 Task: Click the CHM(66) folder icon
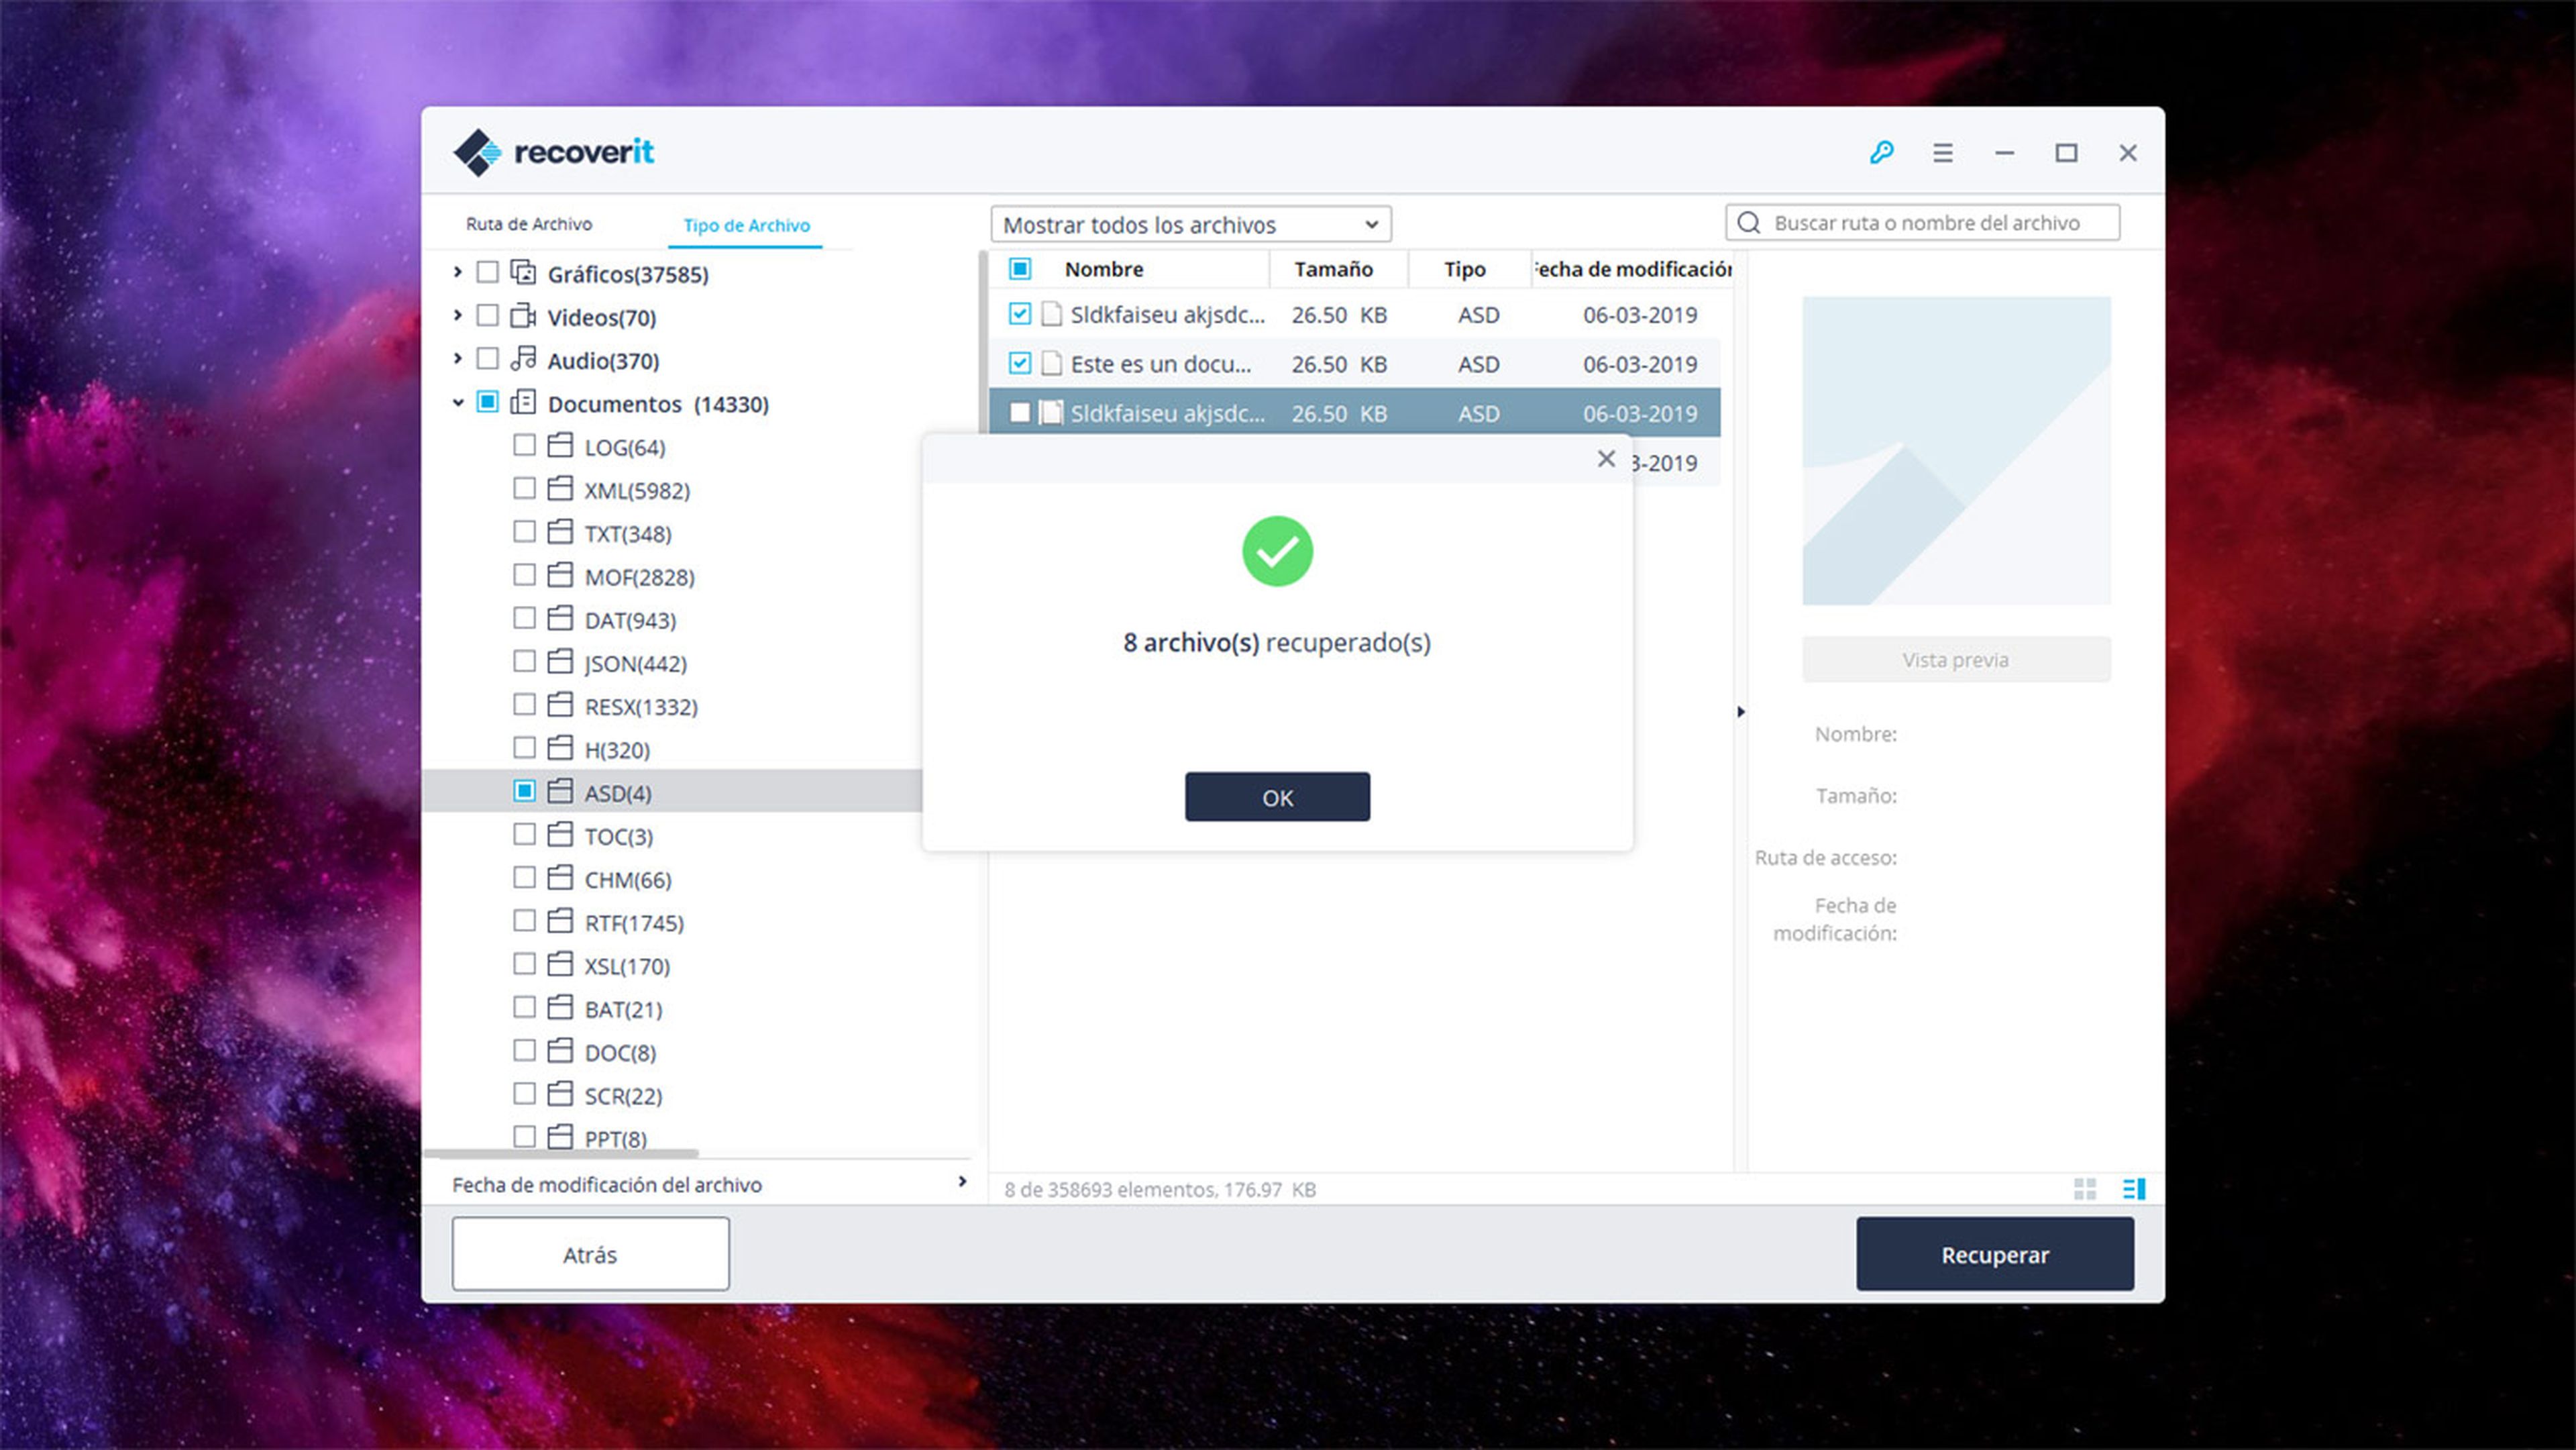(560, 878)
